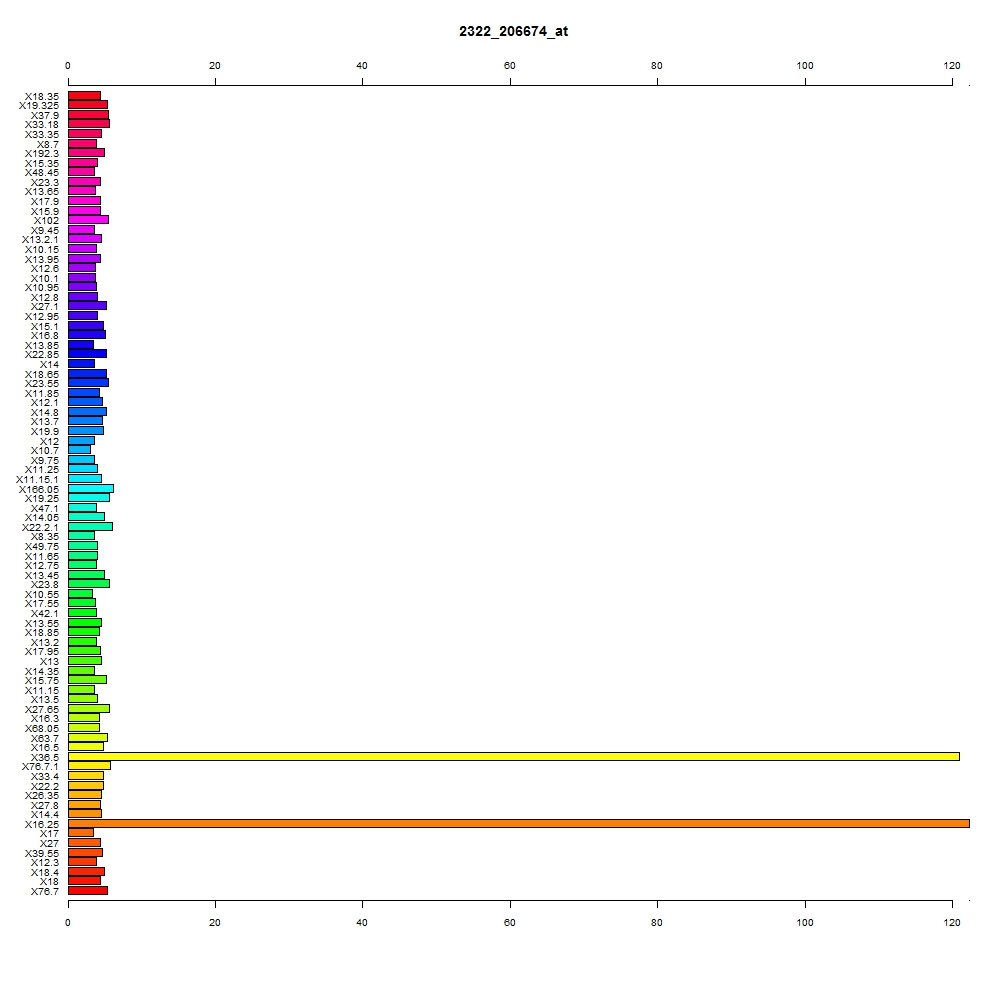Select the green bar beside X23.8
This screenshot has width=1000, height=1000.
click(x=89, y=584)
